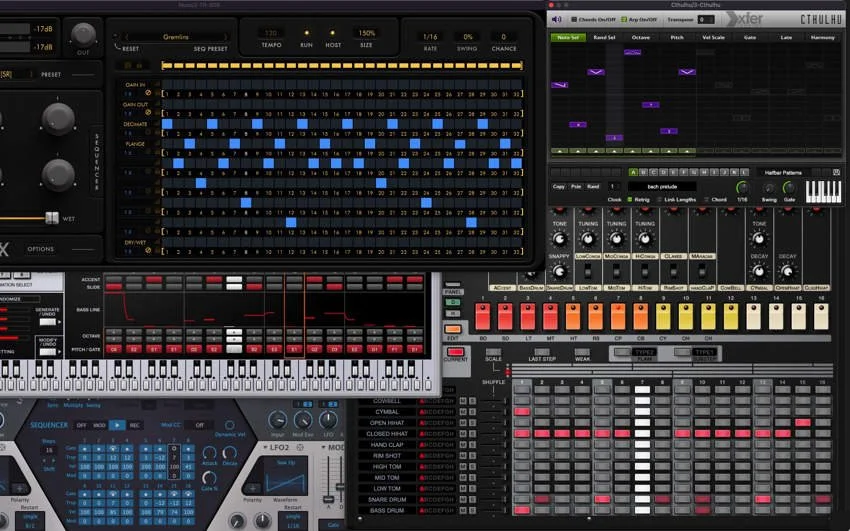Click the Cthulhu 1/16 clock knob

(x=742, y=188)
